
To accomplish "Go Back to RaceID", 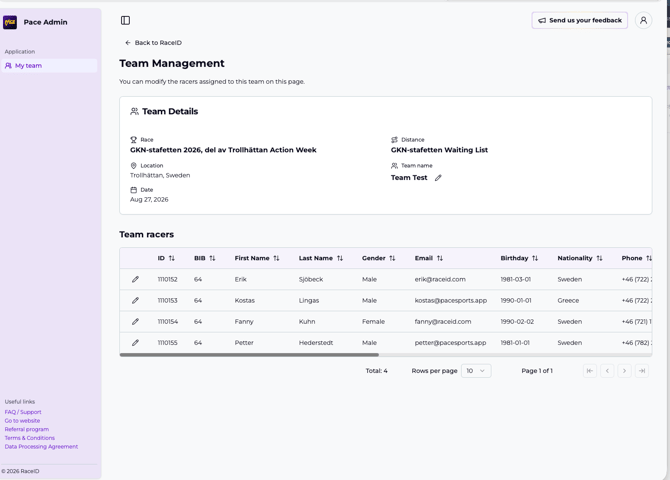I will 153,43.
